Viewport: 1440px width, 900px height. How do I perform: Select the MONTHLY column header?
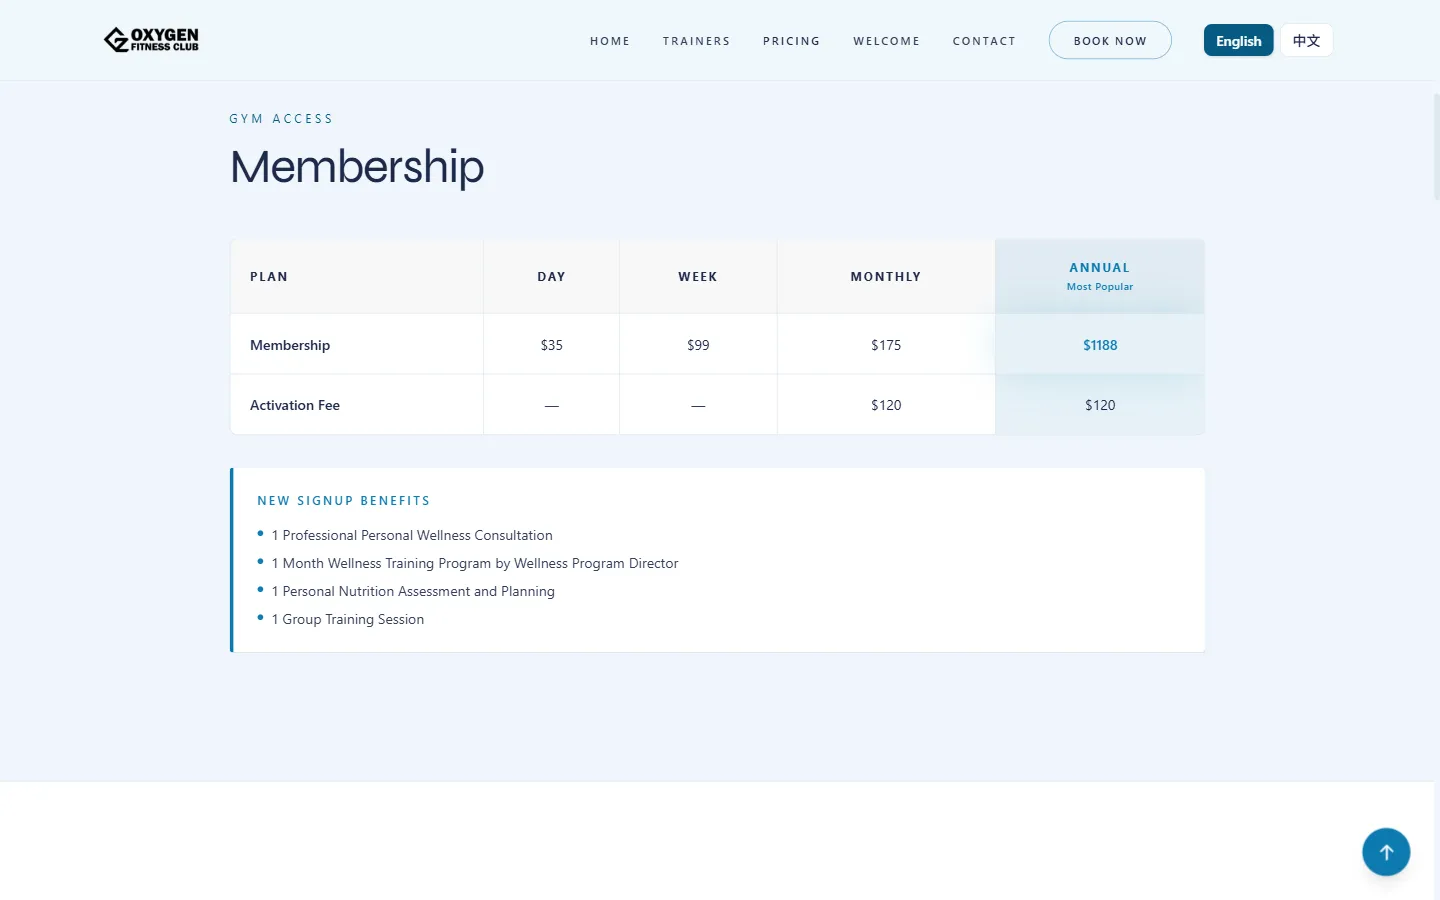point(886,276)
